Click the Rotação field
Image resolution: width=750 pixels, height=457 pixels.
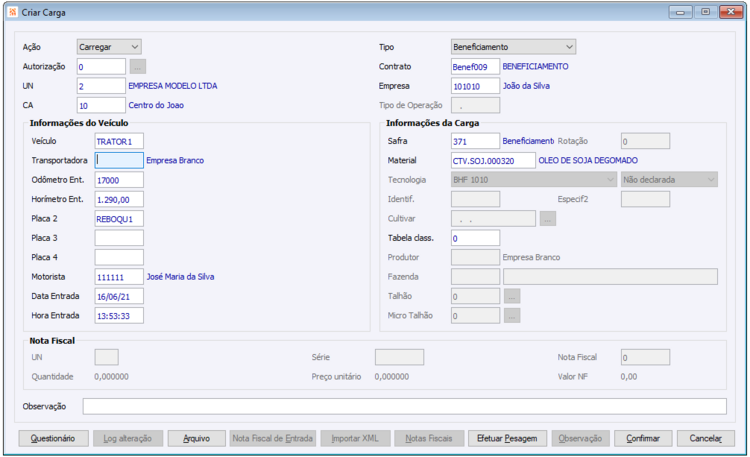pyautogui.click(x=645, y=141)
